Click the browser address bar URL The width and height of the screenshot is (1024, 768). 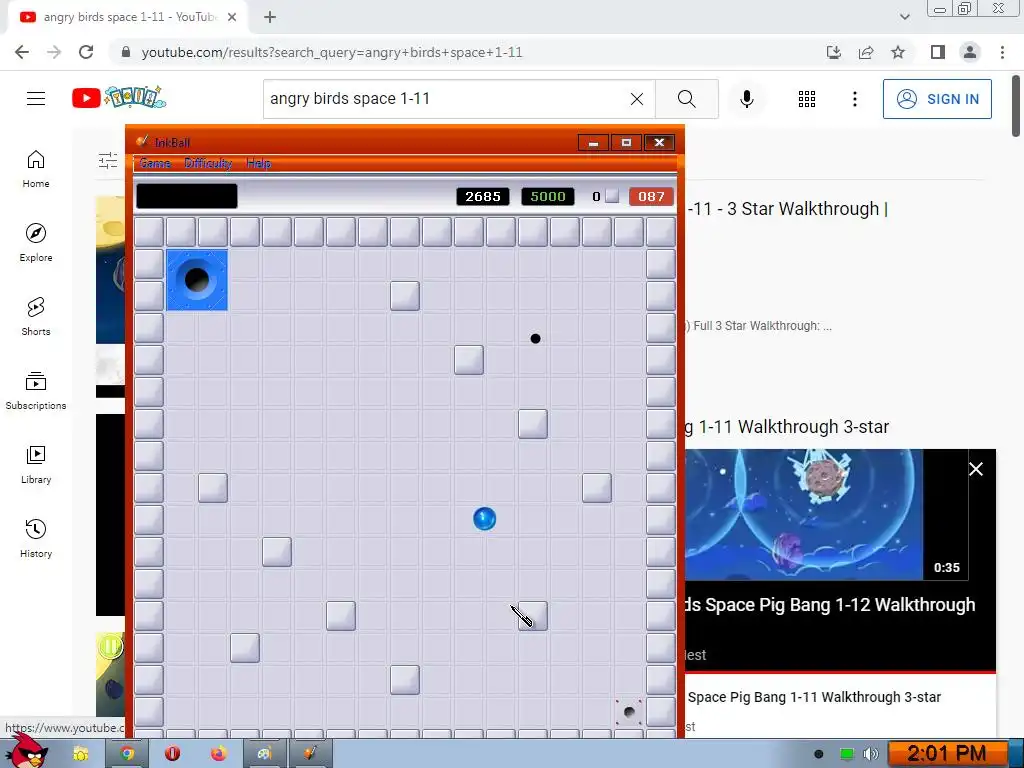(x=332, y=52)
